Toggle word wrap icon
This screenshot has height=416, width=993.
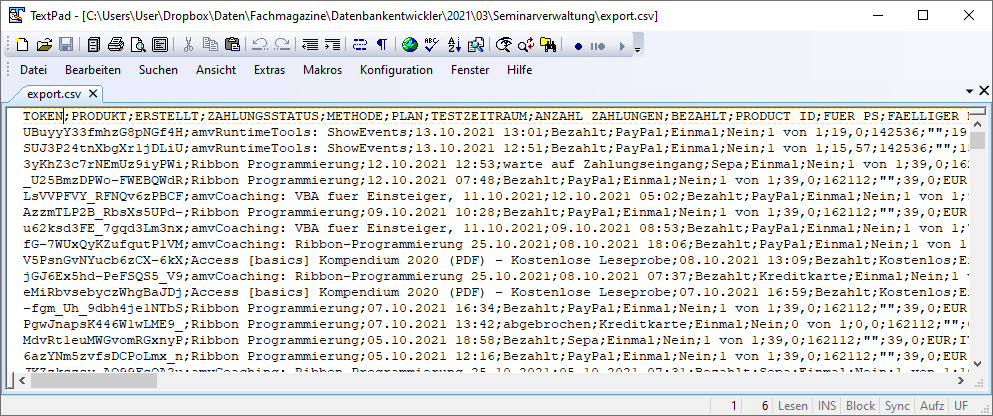point(360,45)
